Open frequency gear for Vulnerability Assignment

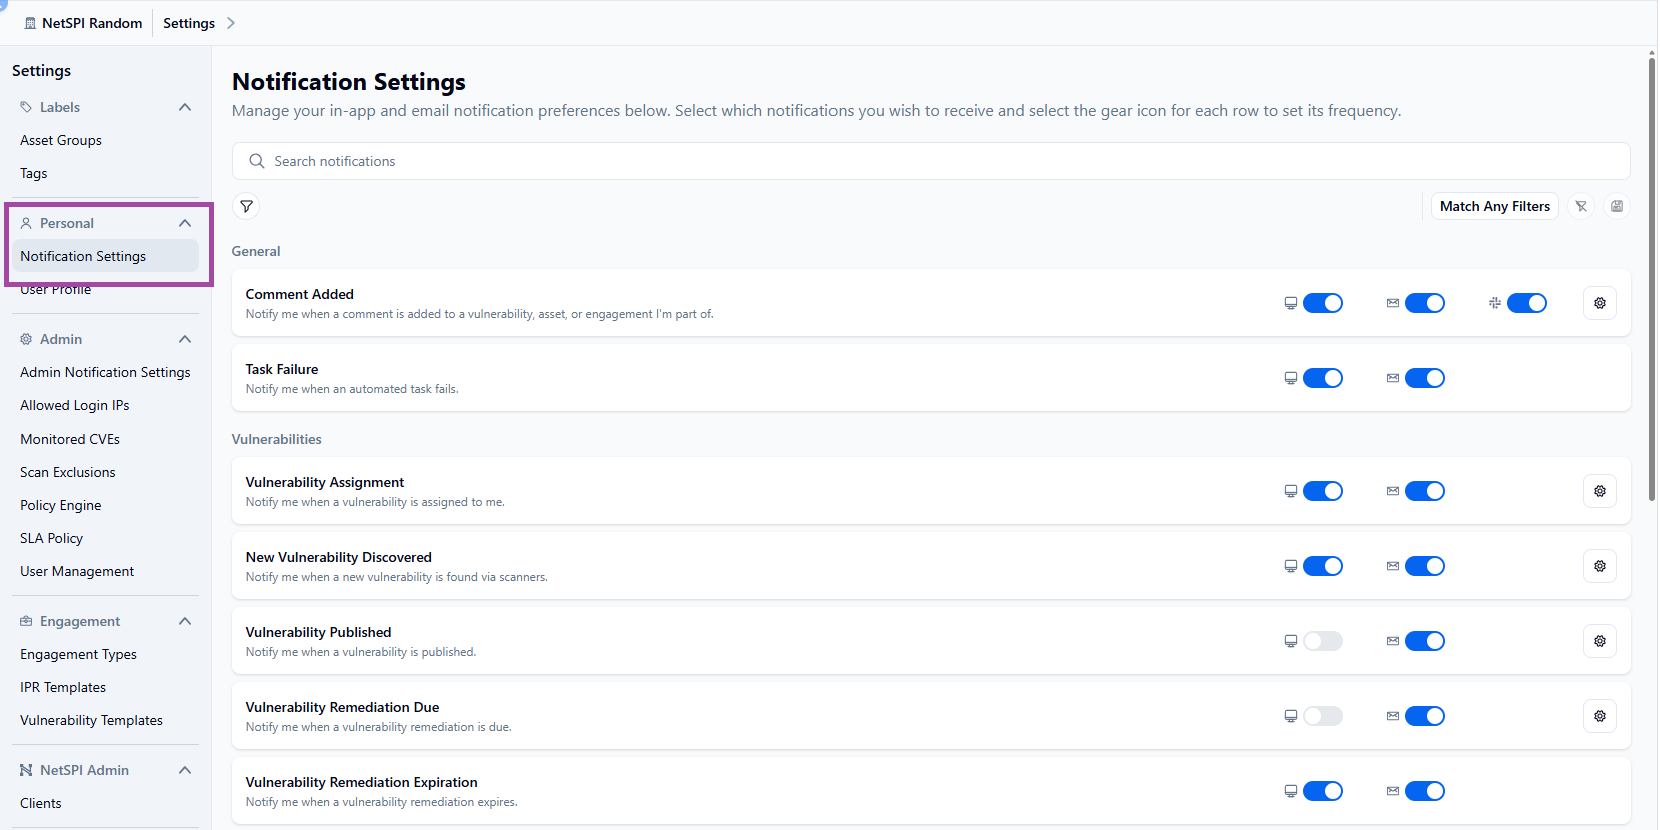(x=1600, y=491)
